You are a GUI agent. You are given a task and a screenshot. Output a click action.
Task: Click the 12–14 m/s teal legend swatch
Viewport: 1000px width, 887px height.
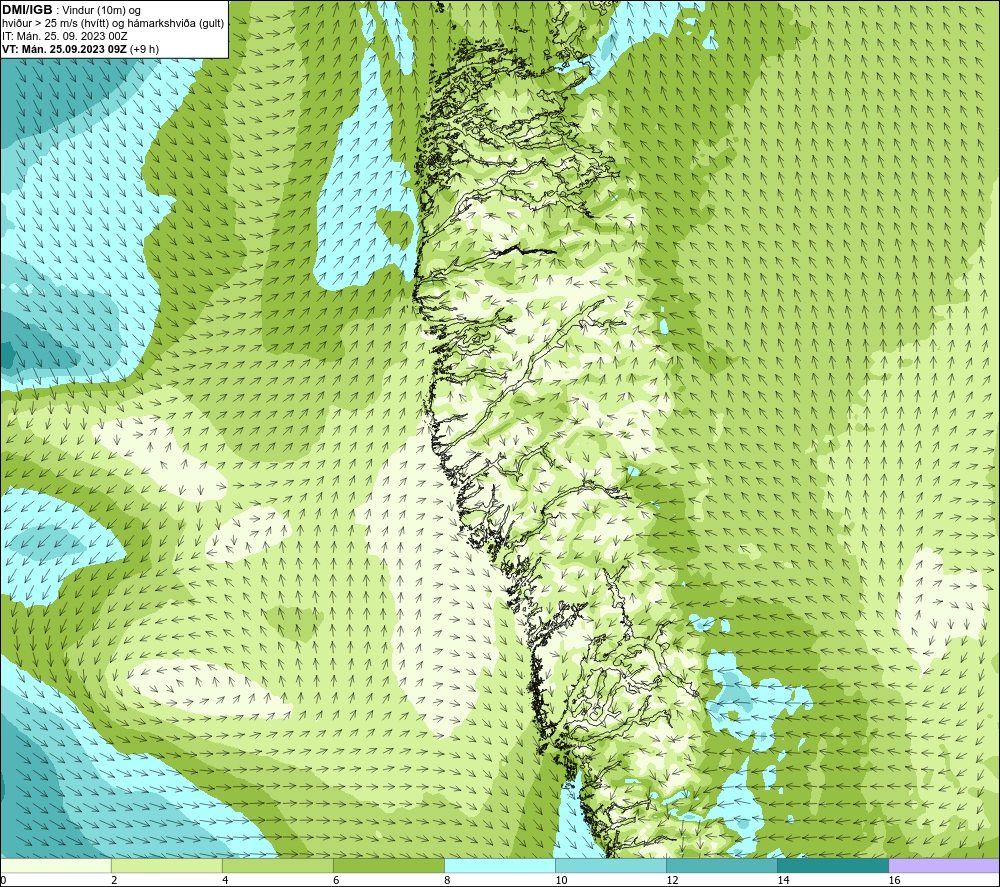click(722, 865)
